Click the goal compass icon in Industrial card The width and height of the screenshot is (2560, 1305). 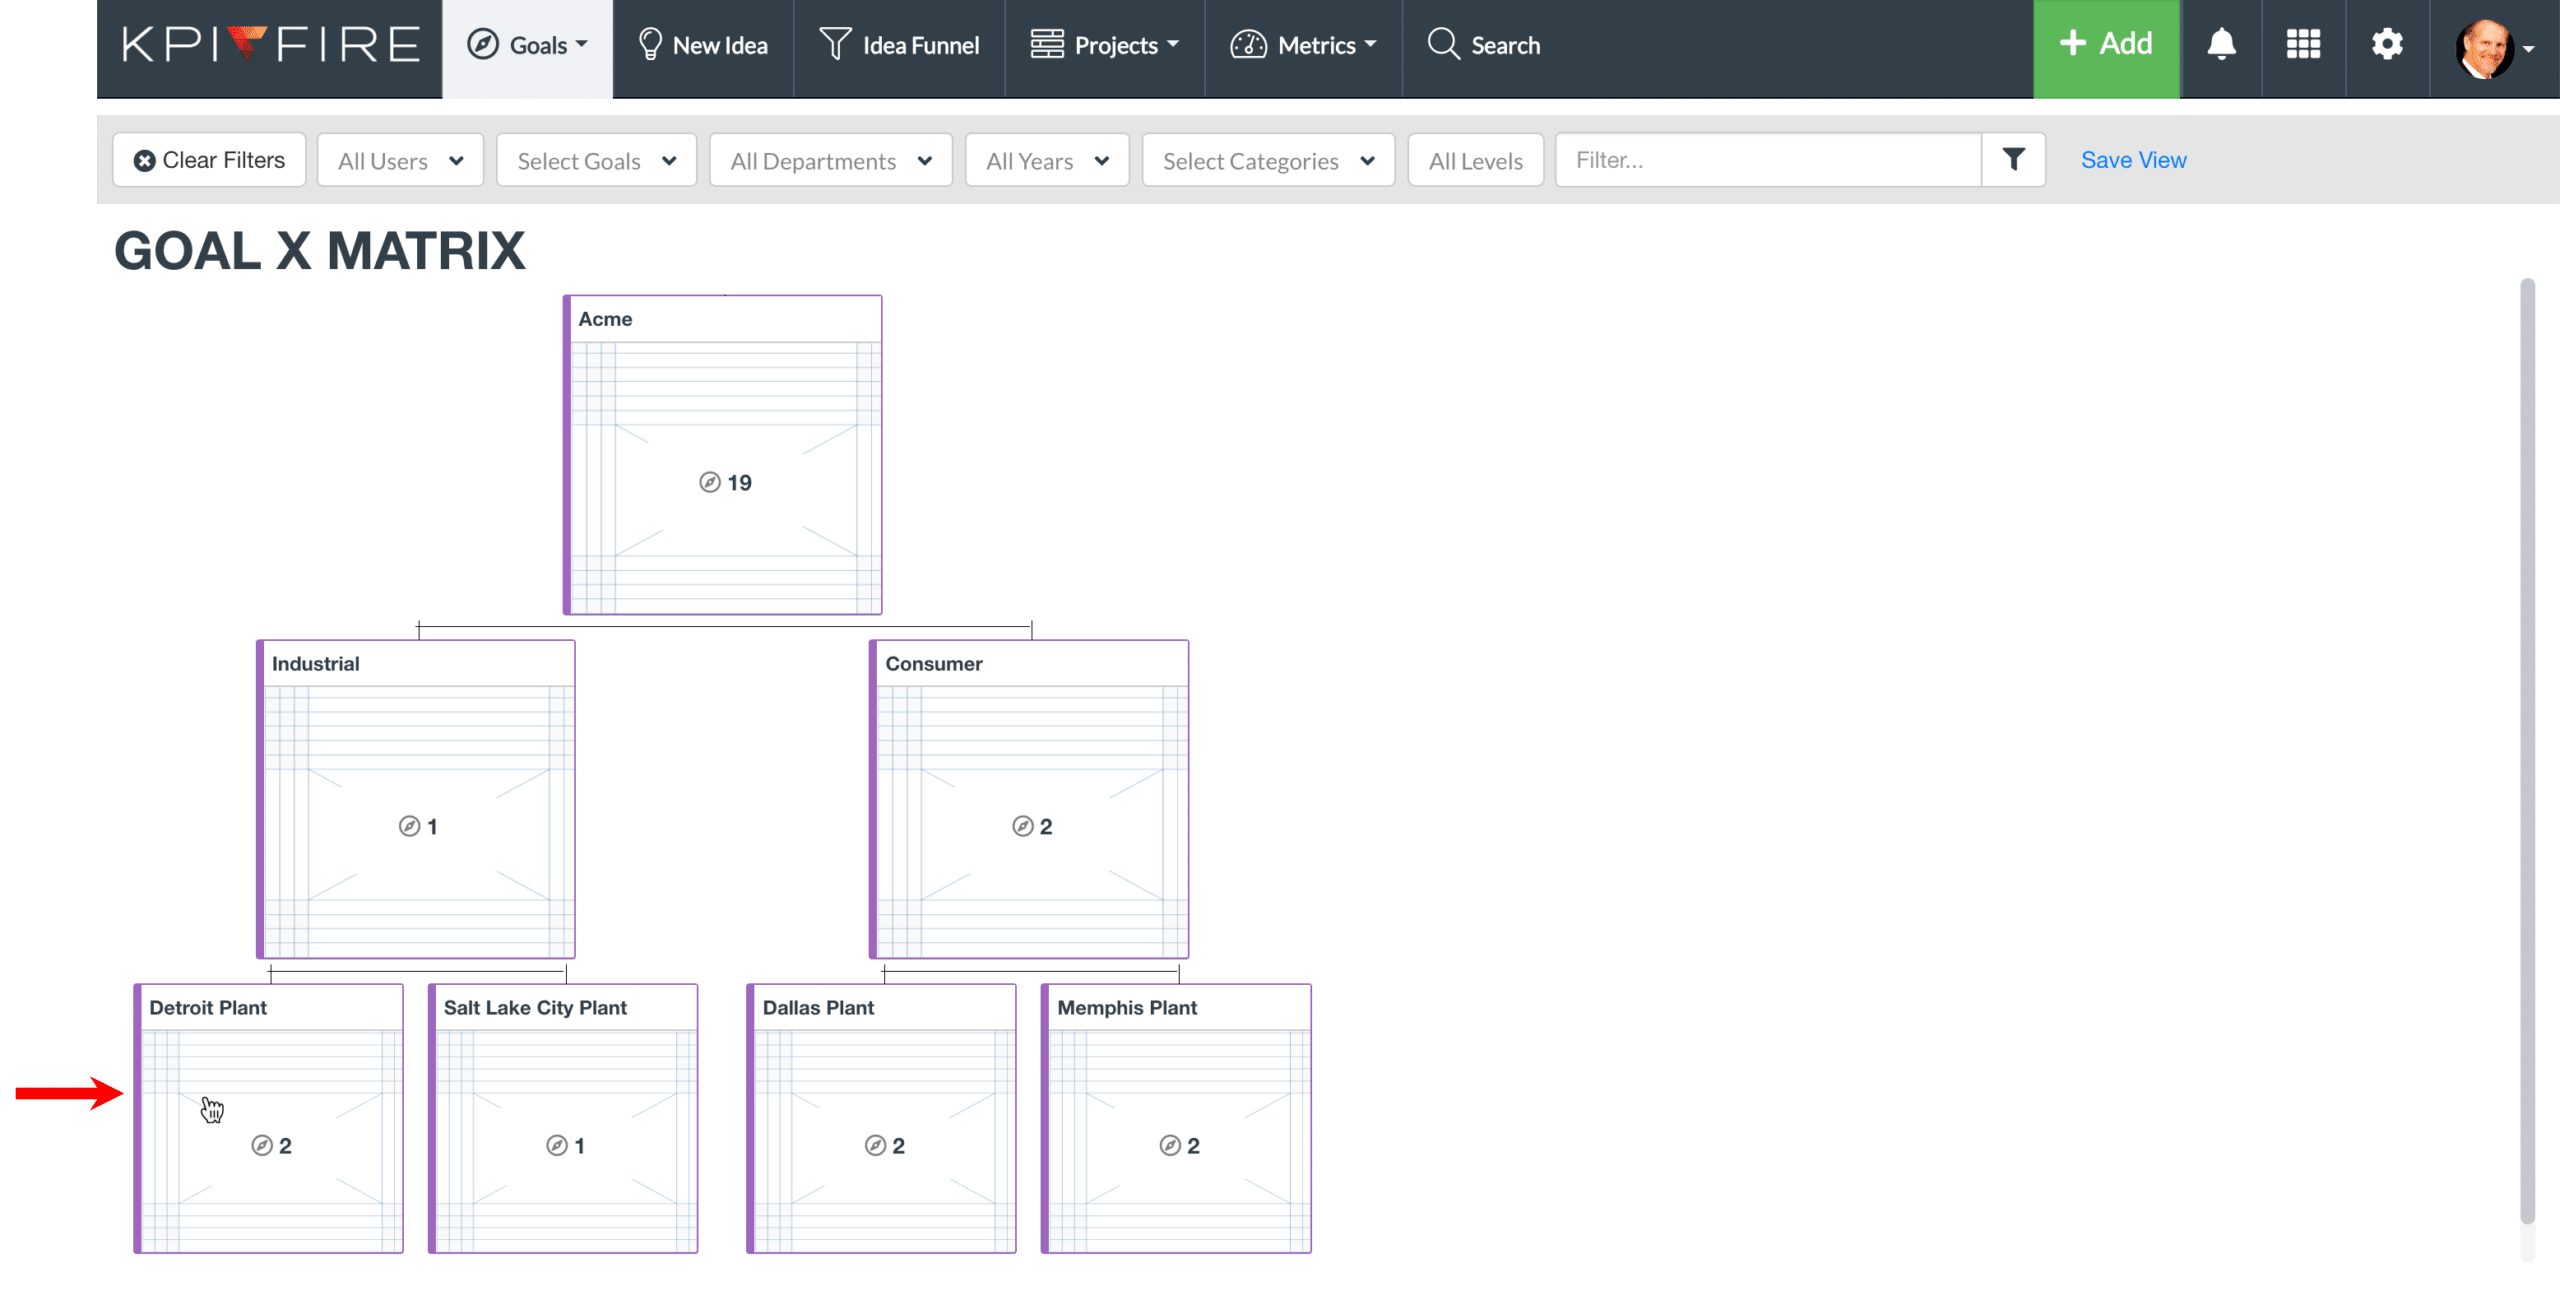click(409, 826)
